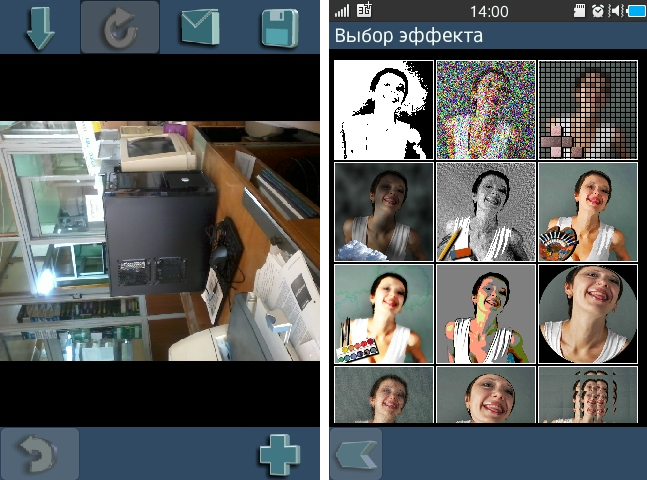
Task: Choose the bulge fisheye face effect
Action: point(486,395)
